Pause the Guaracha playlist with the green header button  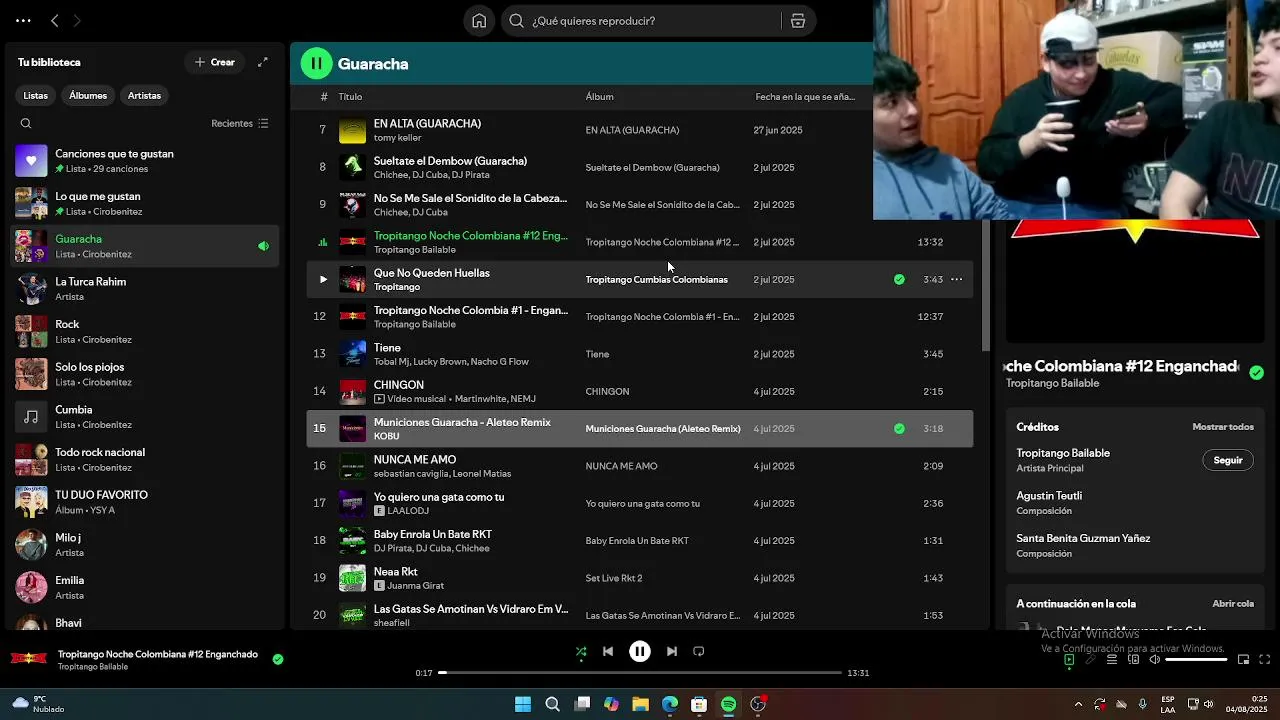click(316, 64)
